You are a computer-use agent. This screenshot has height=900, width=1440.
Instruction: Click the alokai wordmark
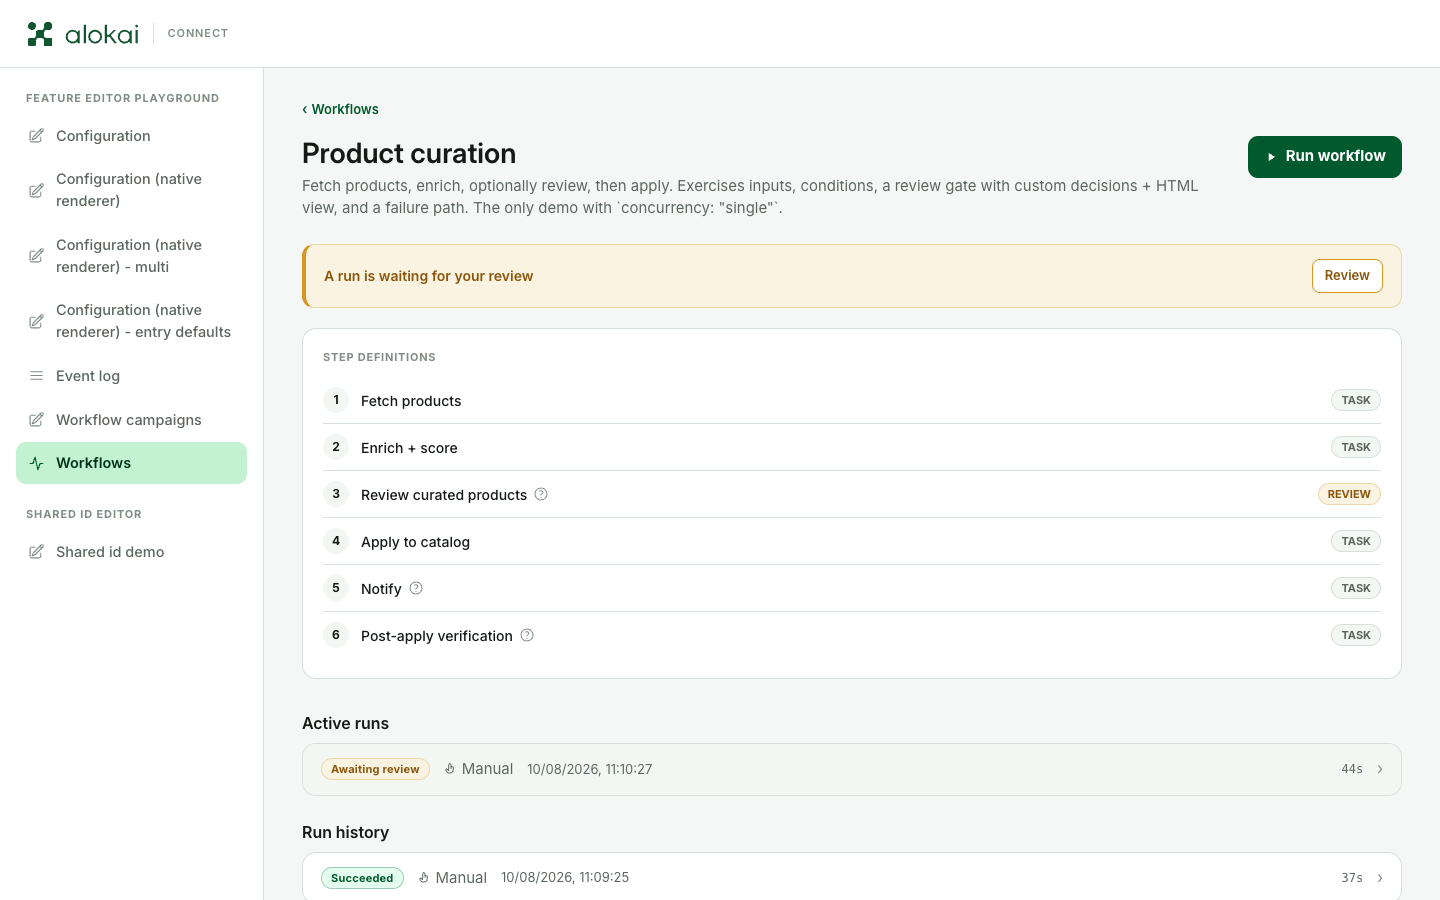tap(102, 34)
